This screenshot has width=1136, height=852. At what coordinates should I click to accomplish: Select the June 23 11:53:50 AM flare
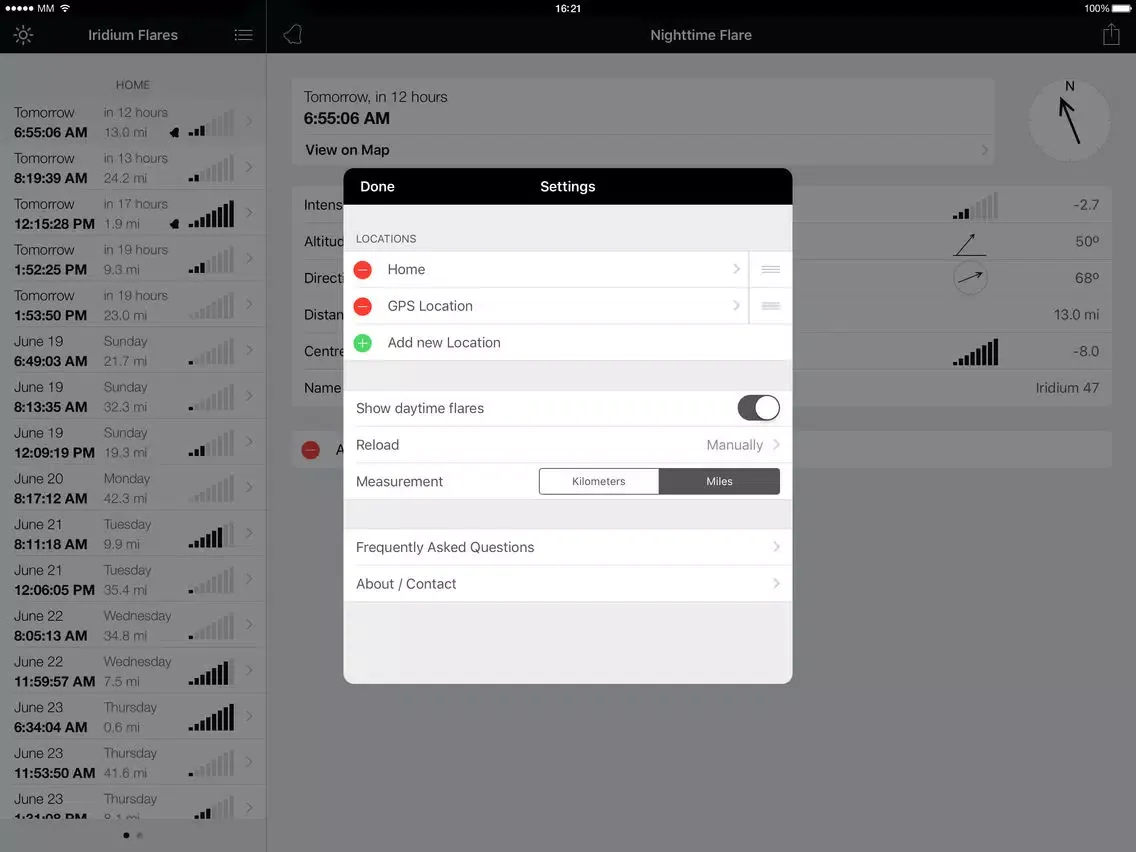[x=133, y=763]
